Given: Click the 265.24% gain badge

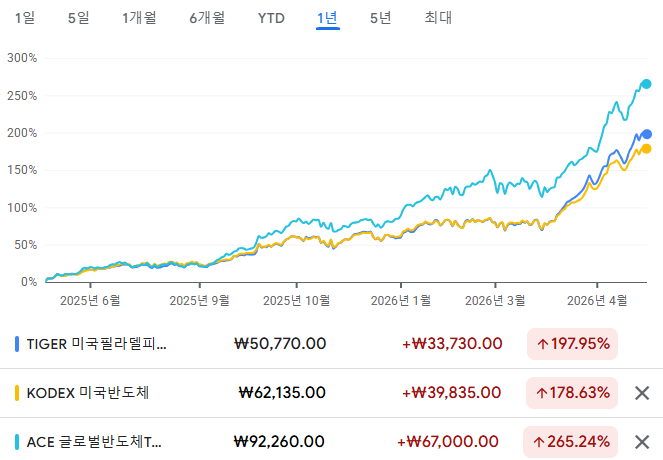Looking at the screenshot, I should [571, 442].
